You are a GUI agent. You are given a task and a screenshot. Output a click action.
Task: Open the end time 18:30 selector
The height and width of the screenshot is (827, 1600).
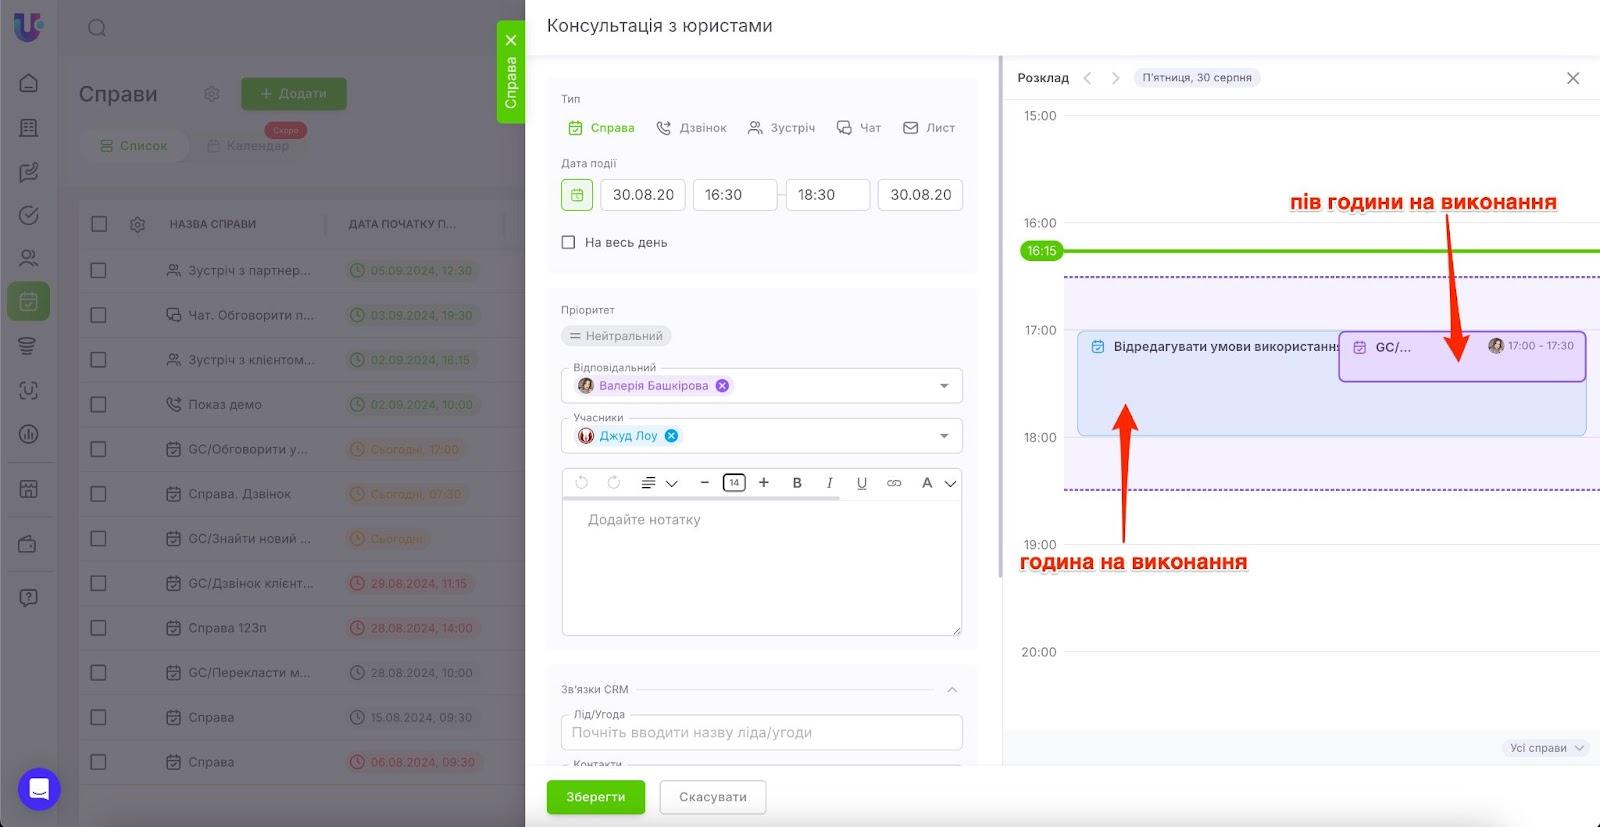click(828, 195)
